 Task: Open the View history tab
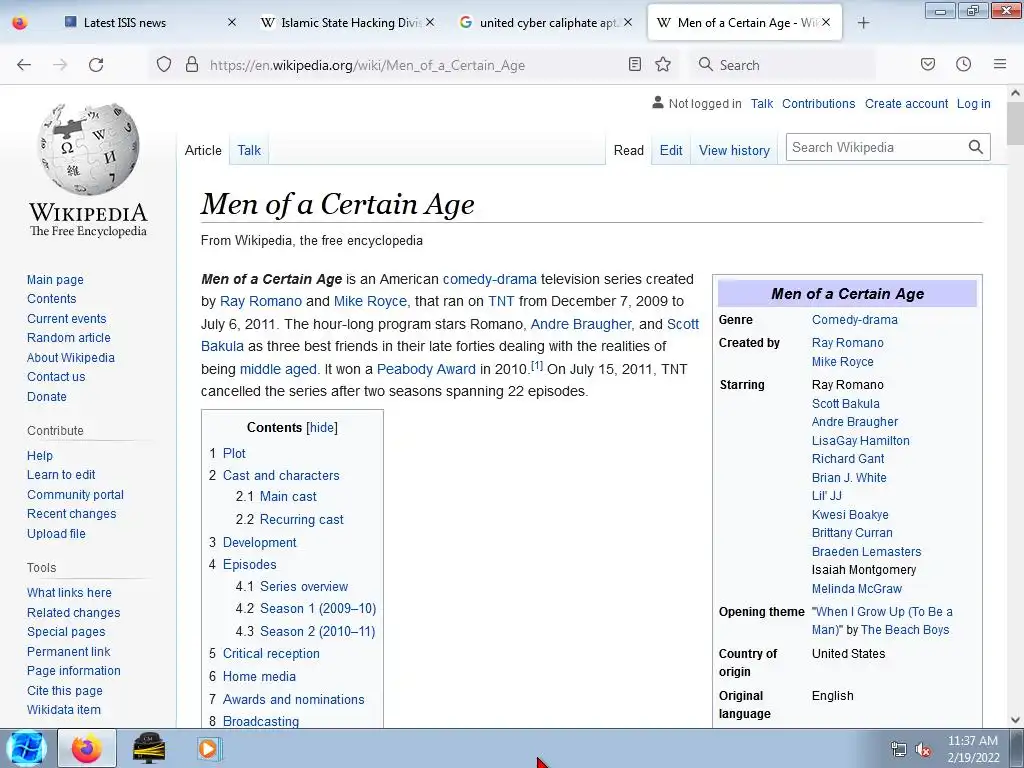(734, 150)
